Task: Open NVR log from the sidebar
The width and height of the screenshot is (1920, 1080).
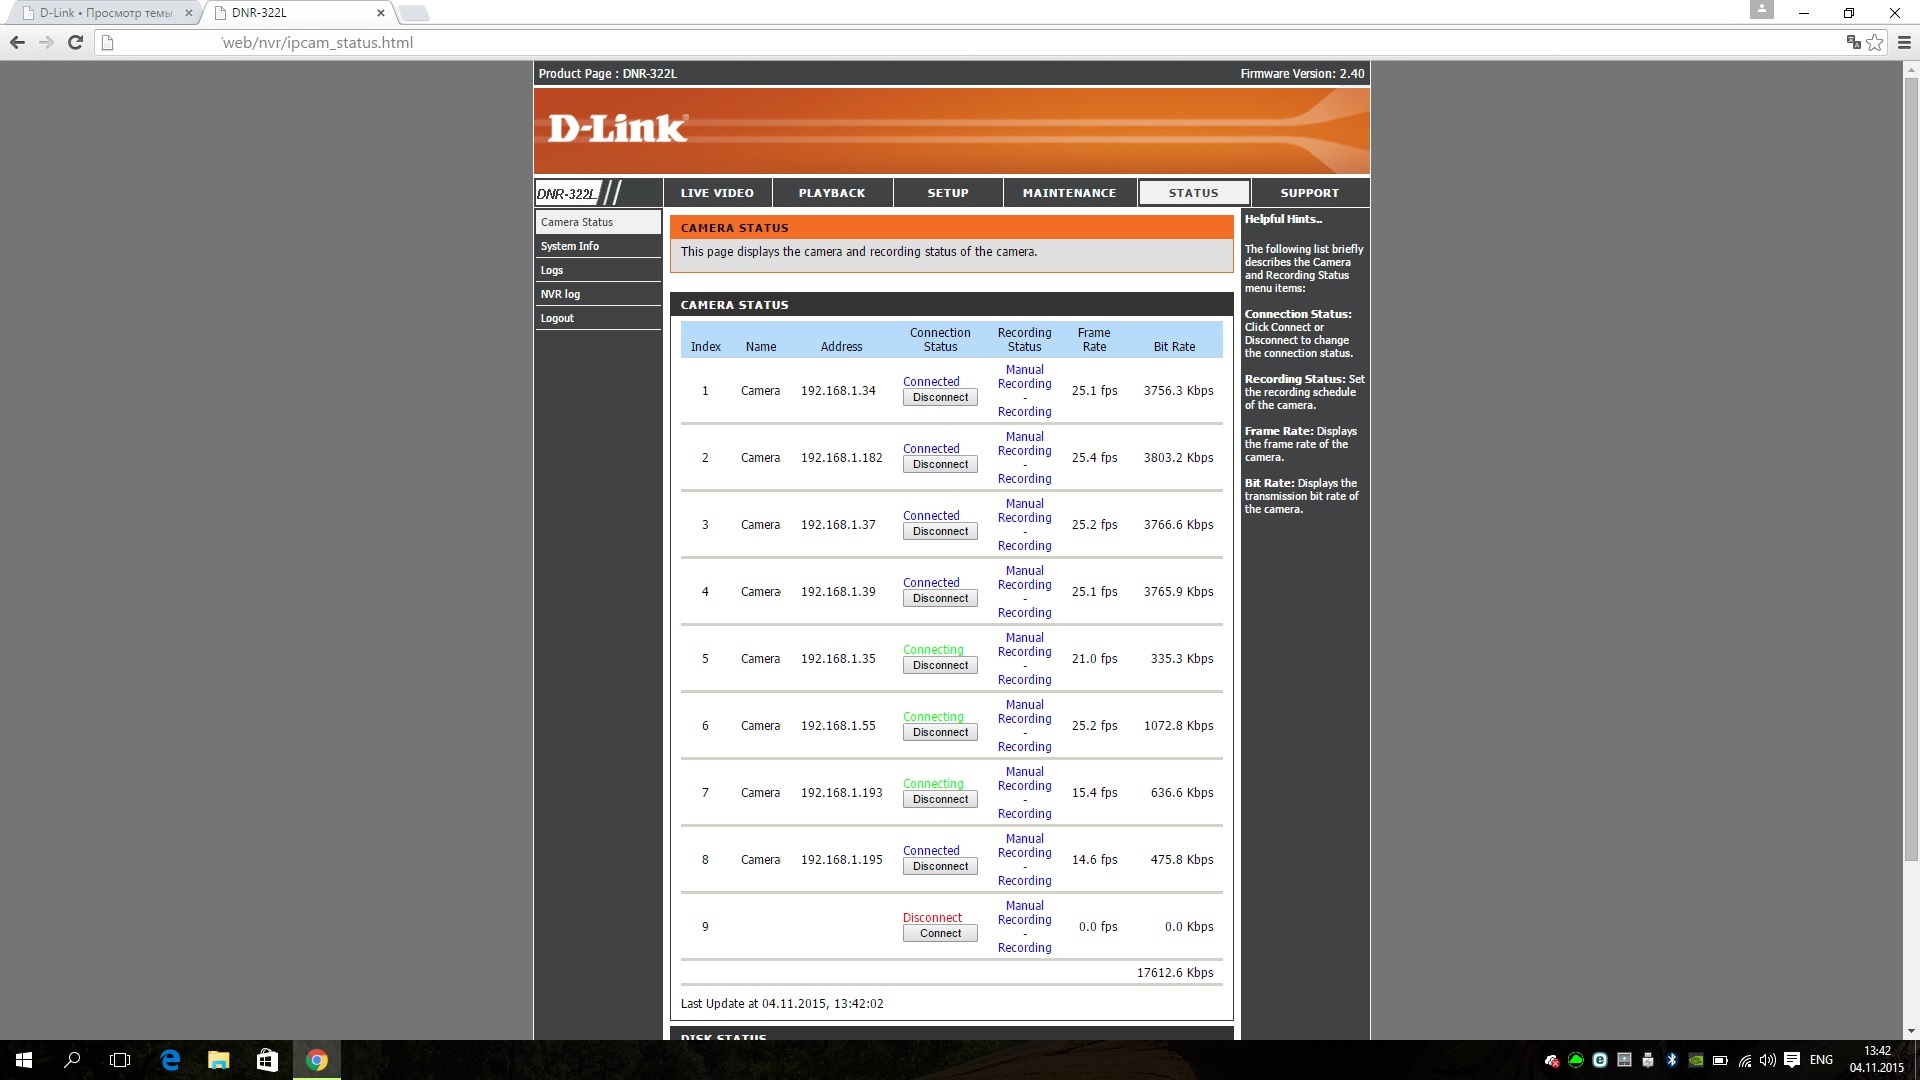Action: click(560, 294)
